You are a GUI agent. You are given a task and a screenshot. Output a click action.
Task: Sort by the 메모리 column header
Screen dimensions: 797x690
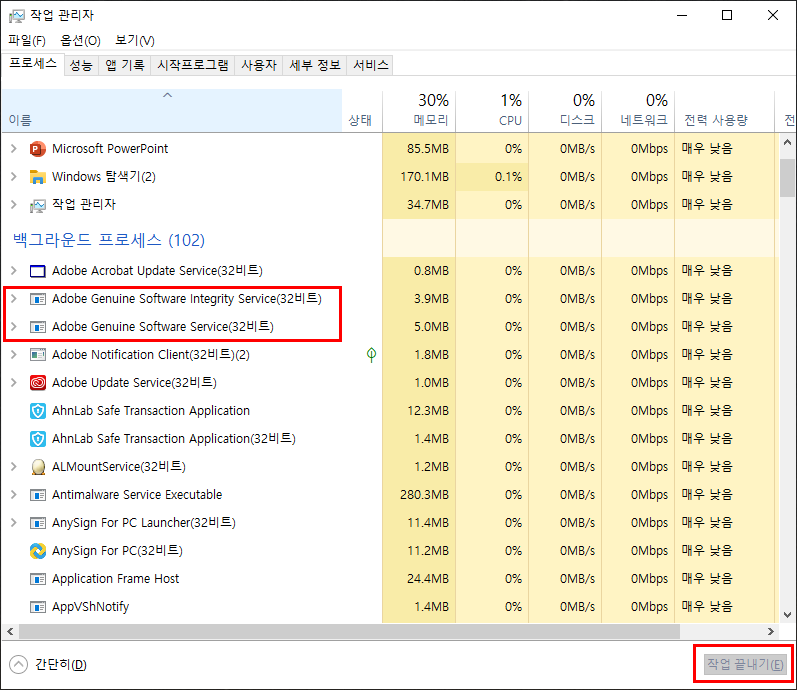(x=419, y=111)
